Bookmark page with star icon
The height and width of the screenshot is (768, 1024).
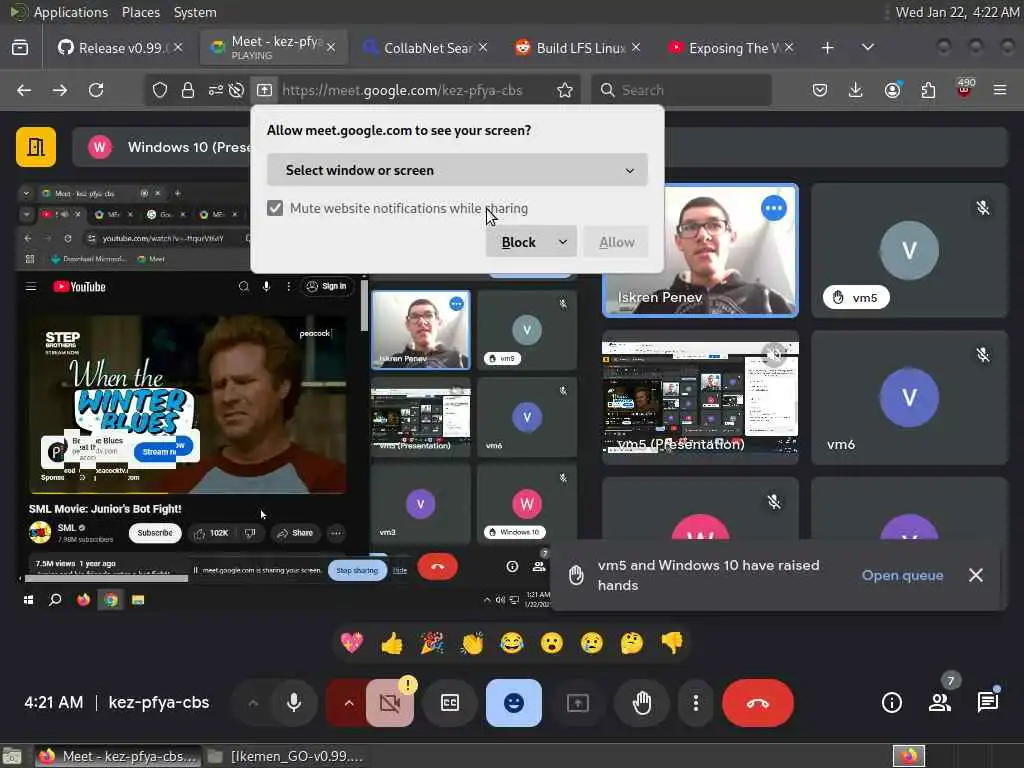(565, 90)
